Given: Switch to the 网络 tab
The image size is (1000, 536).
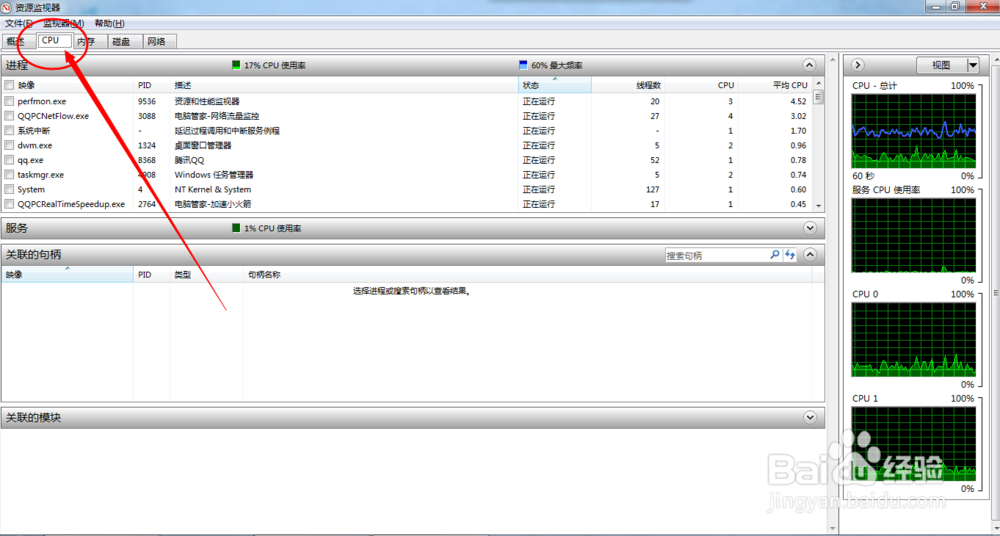Looking at the screenshot, I should click(x=157, y=41).
